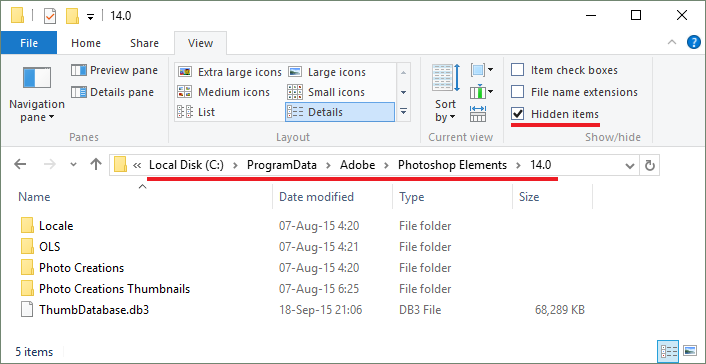The height and width of the screenshot is (364, 706).
Task: Open the Add columns icon menu
Action: click(x=481, y=92)
